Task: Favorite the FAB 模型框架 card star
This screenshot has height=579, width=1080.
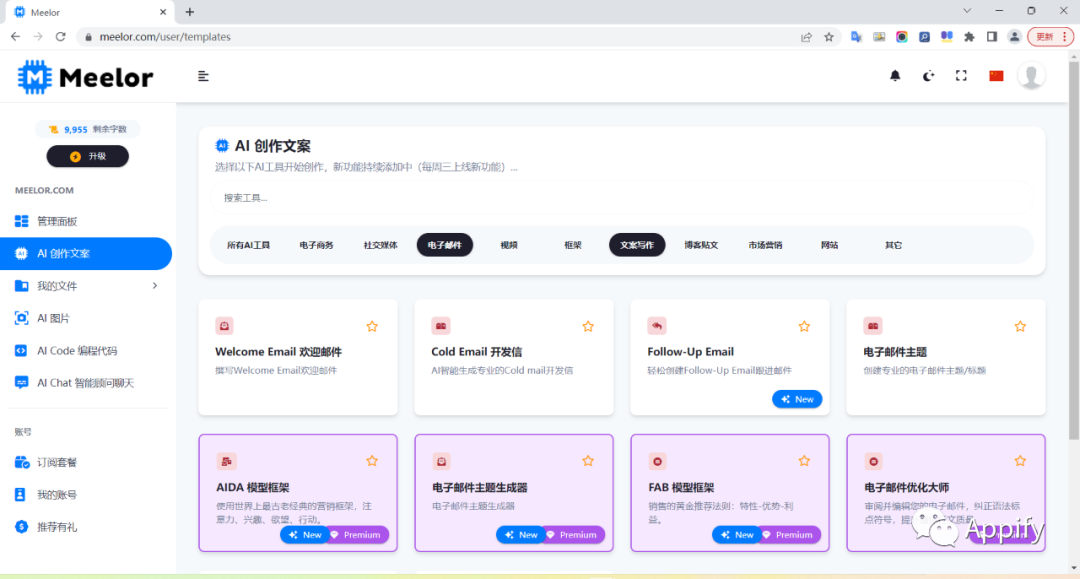Action: (804, 461)
